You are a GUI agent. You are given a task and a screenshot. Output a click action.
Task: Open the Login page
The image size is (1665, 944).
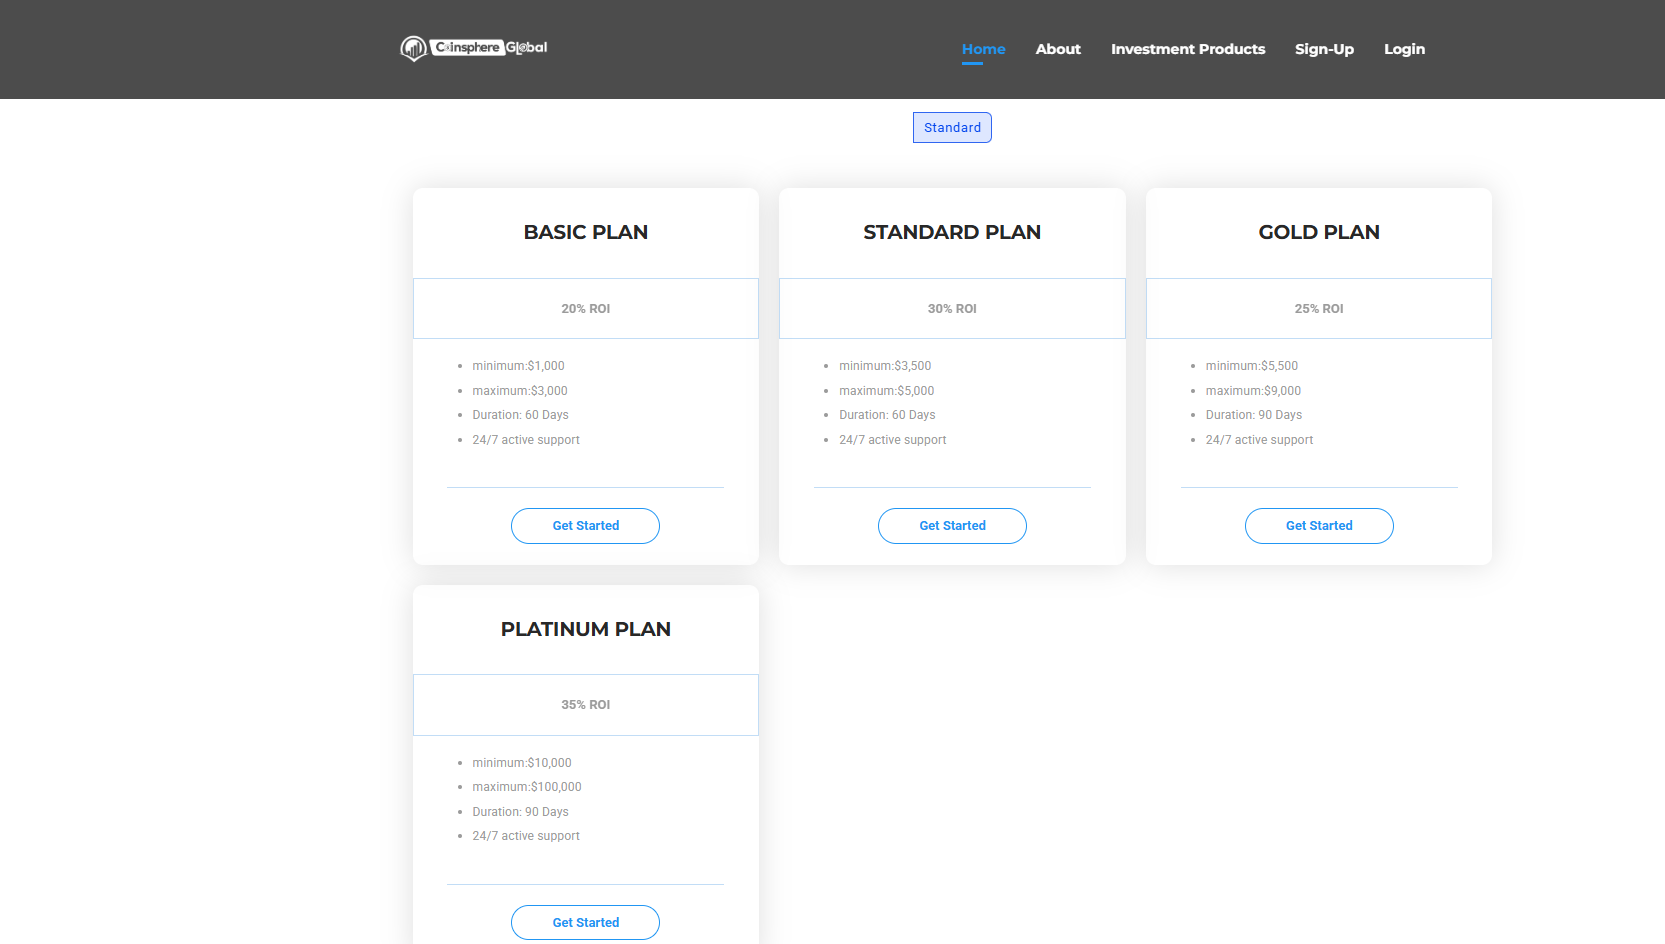click(x=1404, y=49)
